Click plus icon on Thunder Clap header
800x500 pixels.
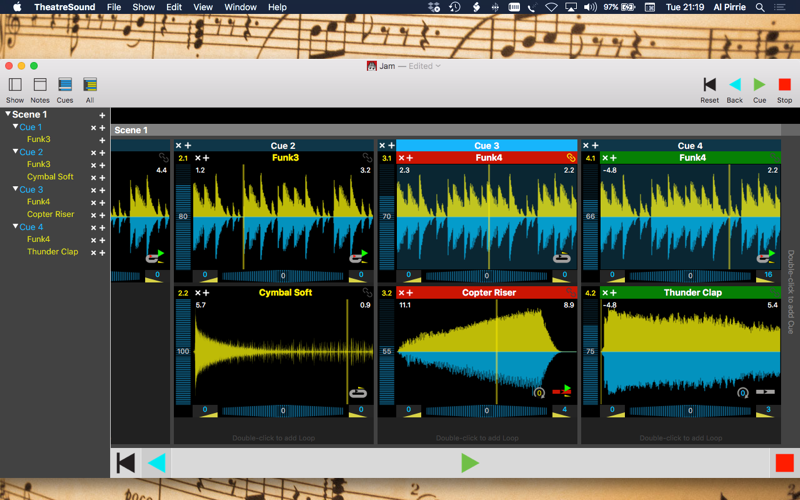(x=613, y=293)
